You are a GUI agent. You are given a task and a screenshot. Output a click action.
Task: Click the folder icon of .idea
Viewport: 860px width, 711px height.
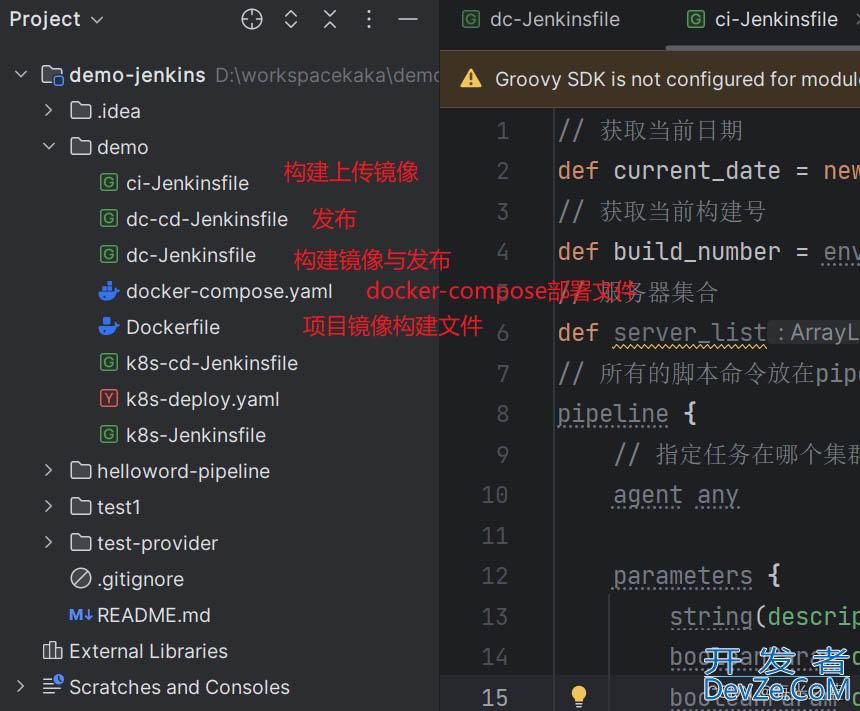tap(81, 110)
